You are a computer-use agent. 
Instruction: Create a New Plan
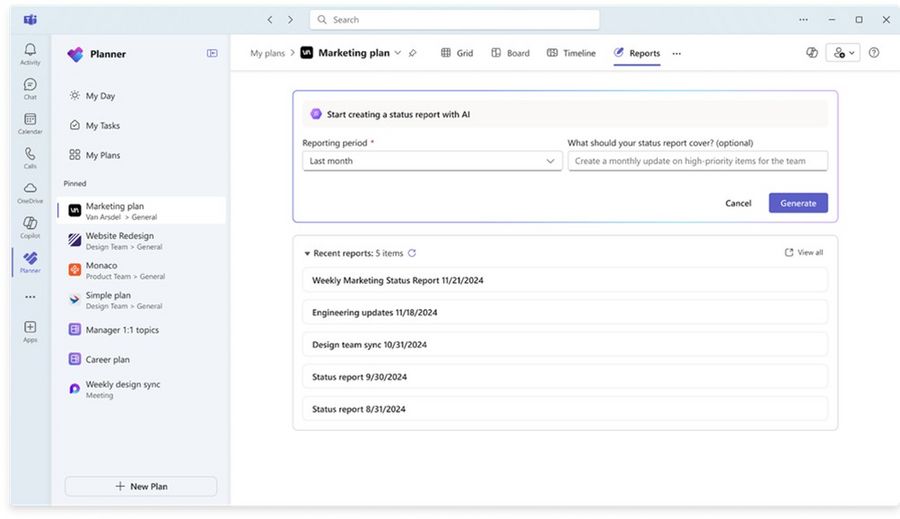coord(141,486)
